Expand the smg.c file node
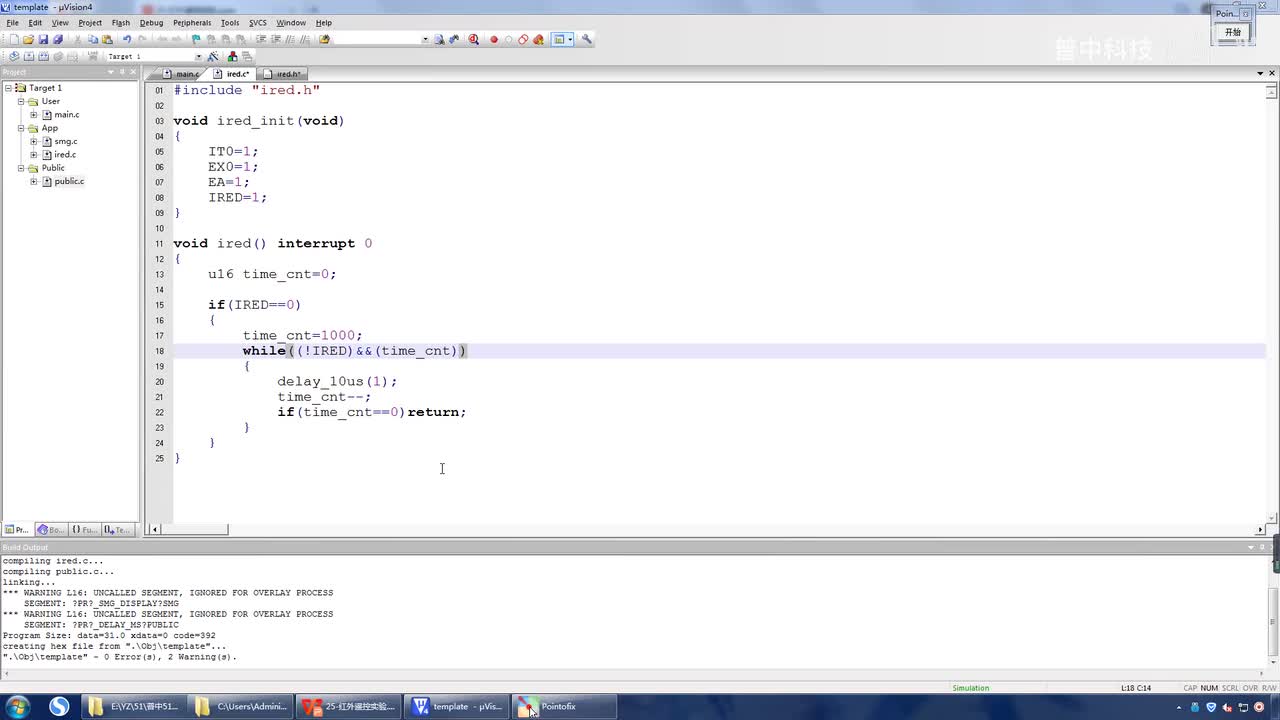 [34, 141]
